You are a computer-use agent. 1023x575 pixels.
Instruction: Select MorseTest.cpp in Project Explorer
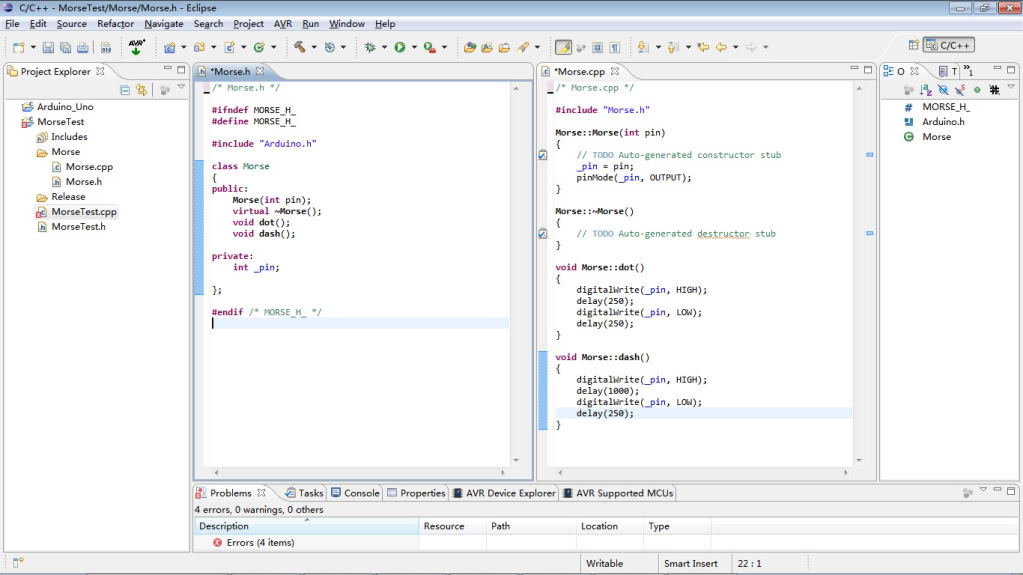pos(84,212)
